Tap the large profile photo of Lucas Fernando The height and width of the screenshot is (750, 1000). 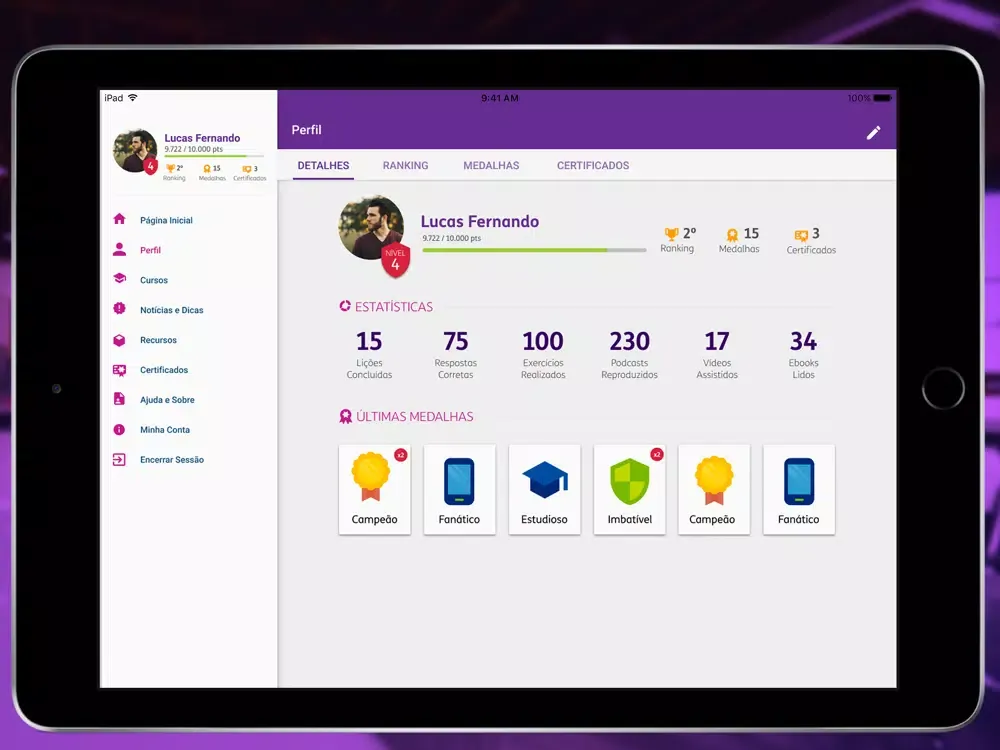pyautogui.click(x=371, y=227)
